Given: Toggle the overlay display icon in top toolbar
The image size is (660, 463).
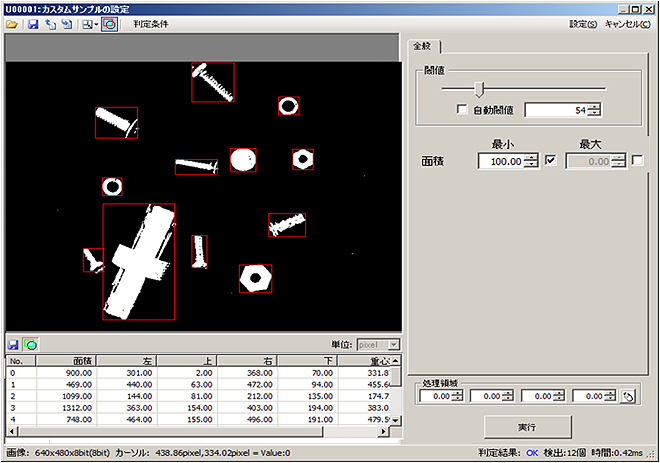Looking at the screenshot, I should coord(110,23).
